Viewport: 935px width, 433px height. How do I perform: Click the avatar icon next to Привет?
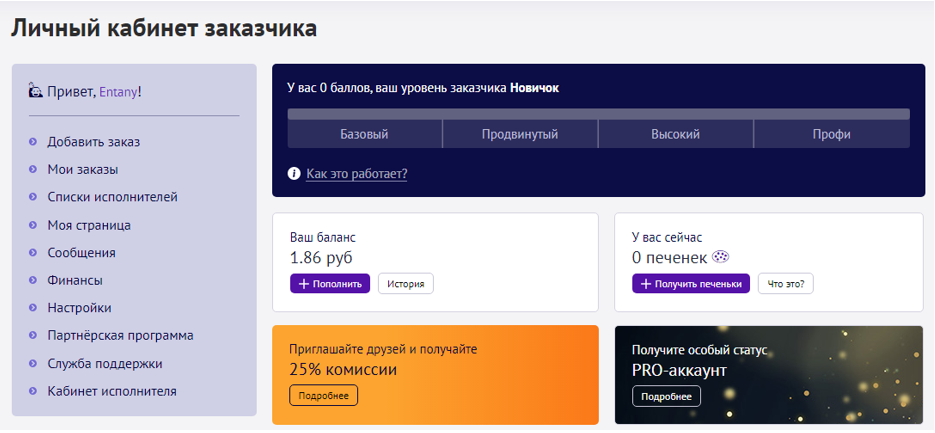click(35, 91)
